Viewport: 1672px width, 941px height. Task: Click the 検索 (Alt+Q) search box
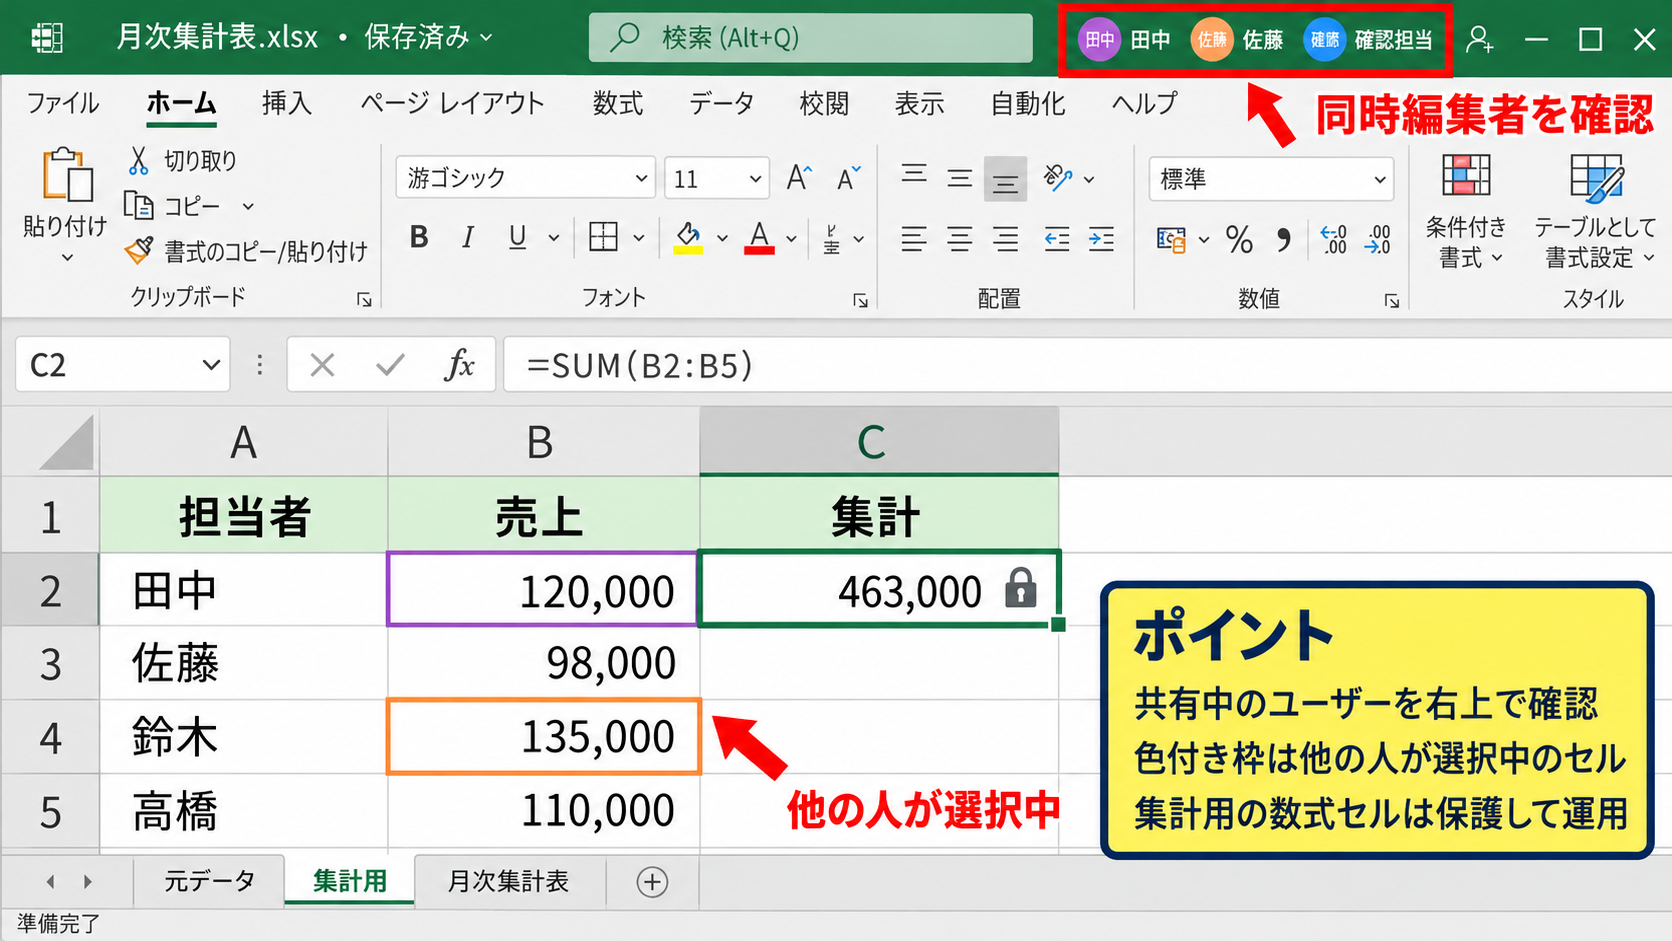(x=811, y=38)
